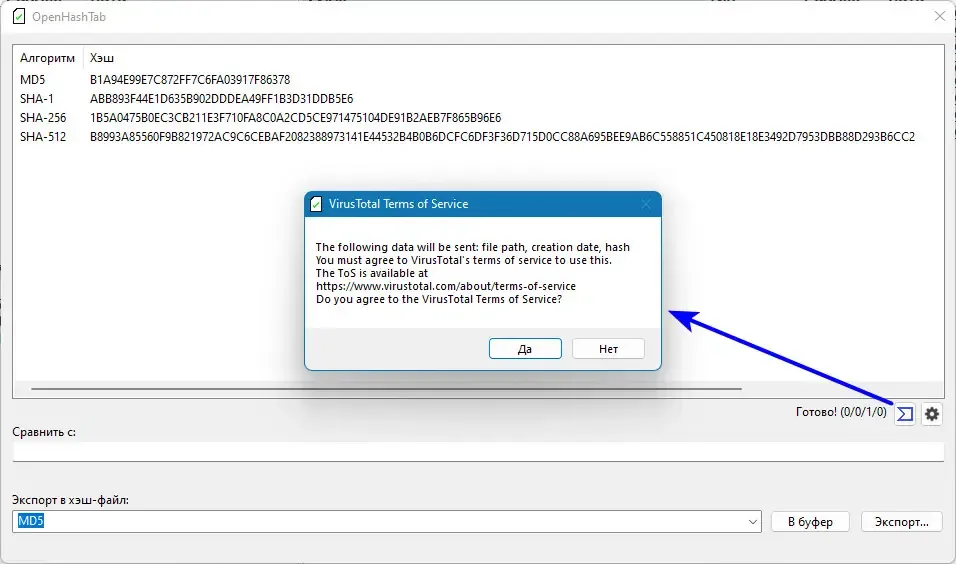
Task: Select the SHA-512 row label
Action: [43, 137]
